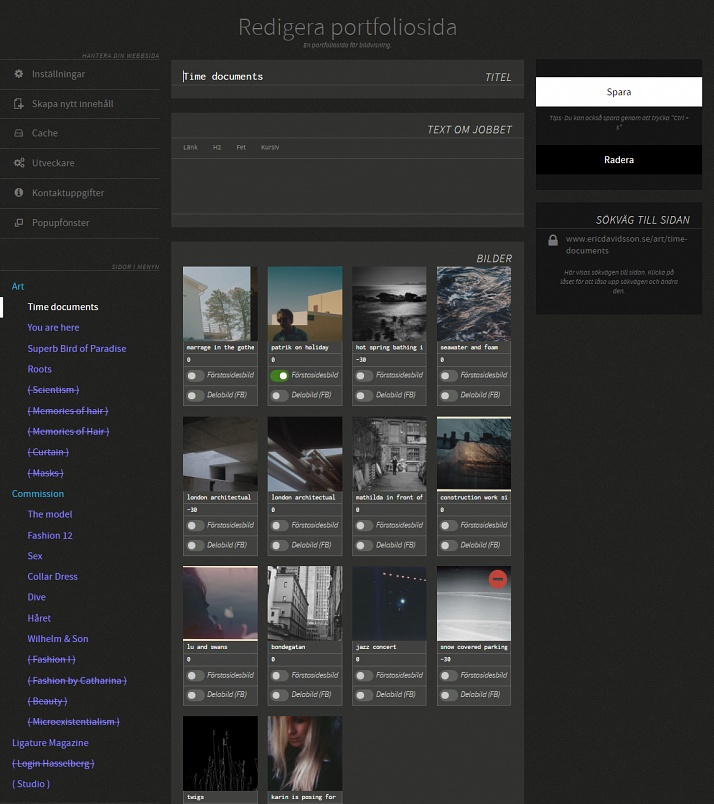714x804 pixels.
Task: Toggle Delabild (FB) for hot spring bathing
Action: point(364,395)
